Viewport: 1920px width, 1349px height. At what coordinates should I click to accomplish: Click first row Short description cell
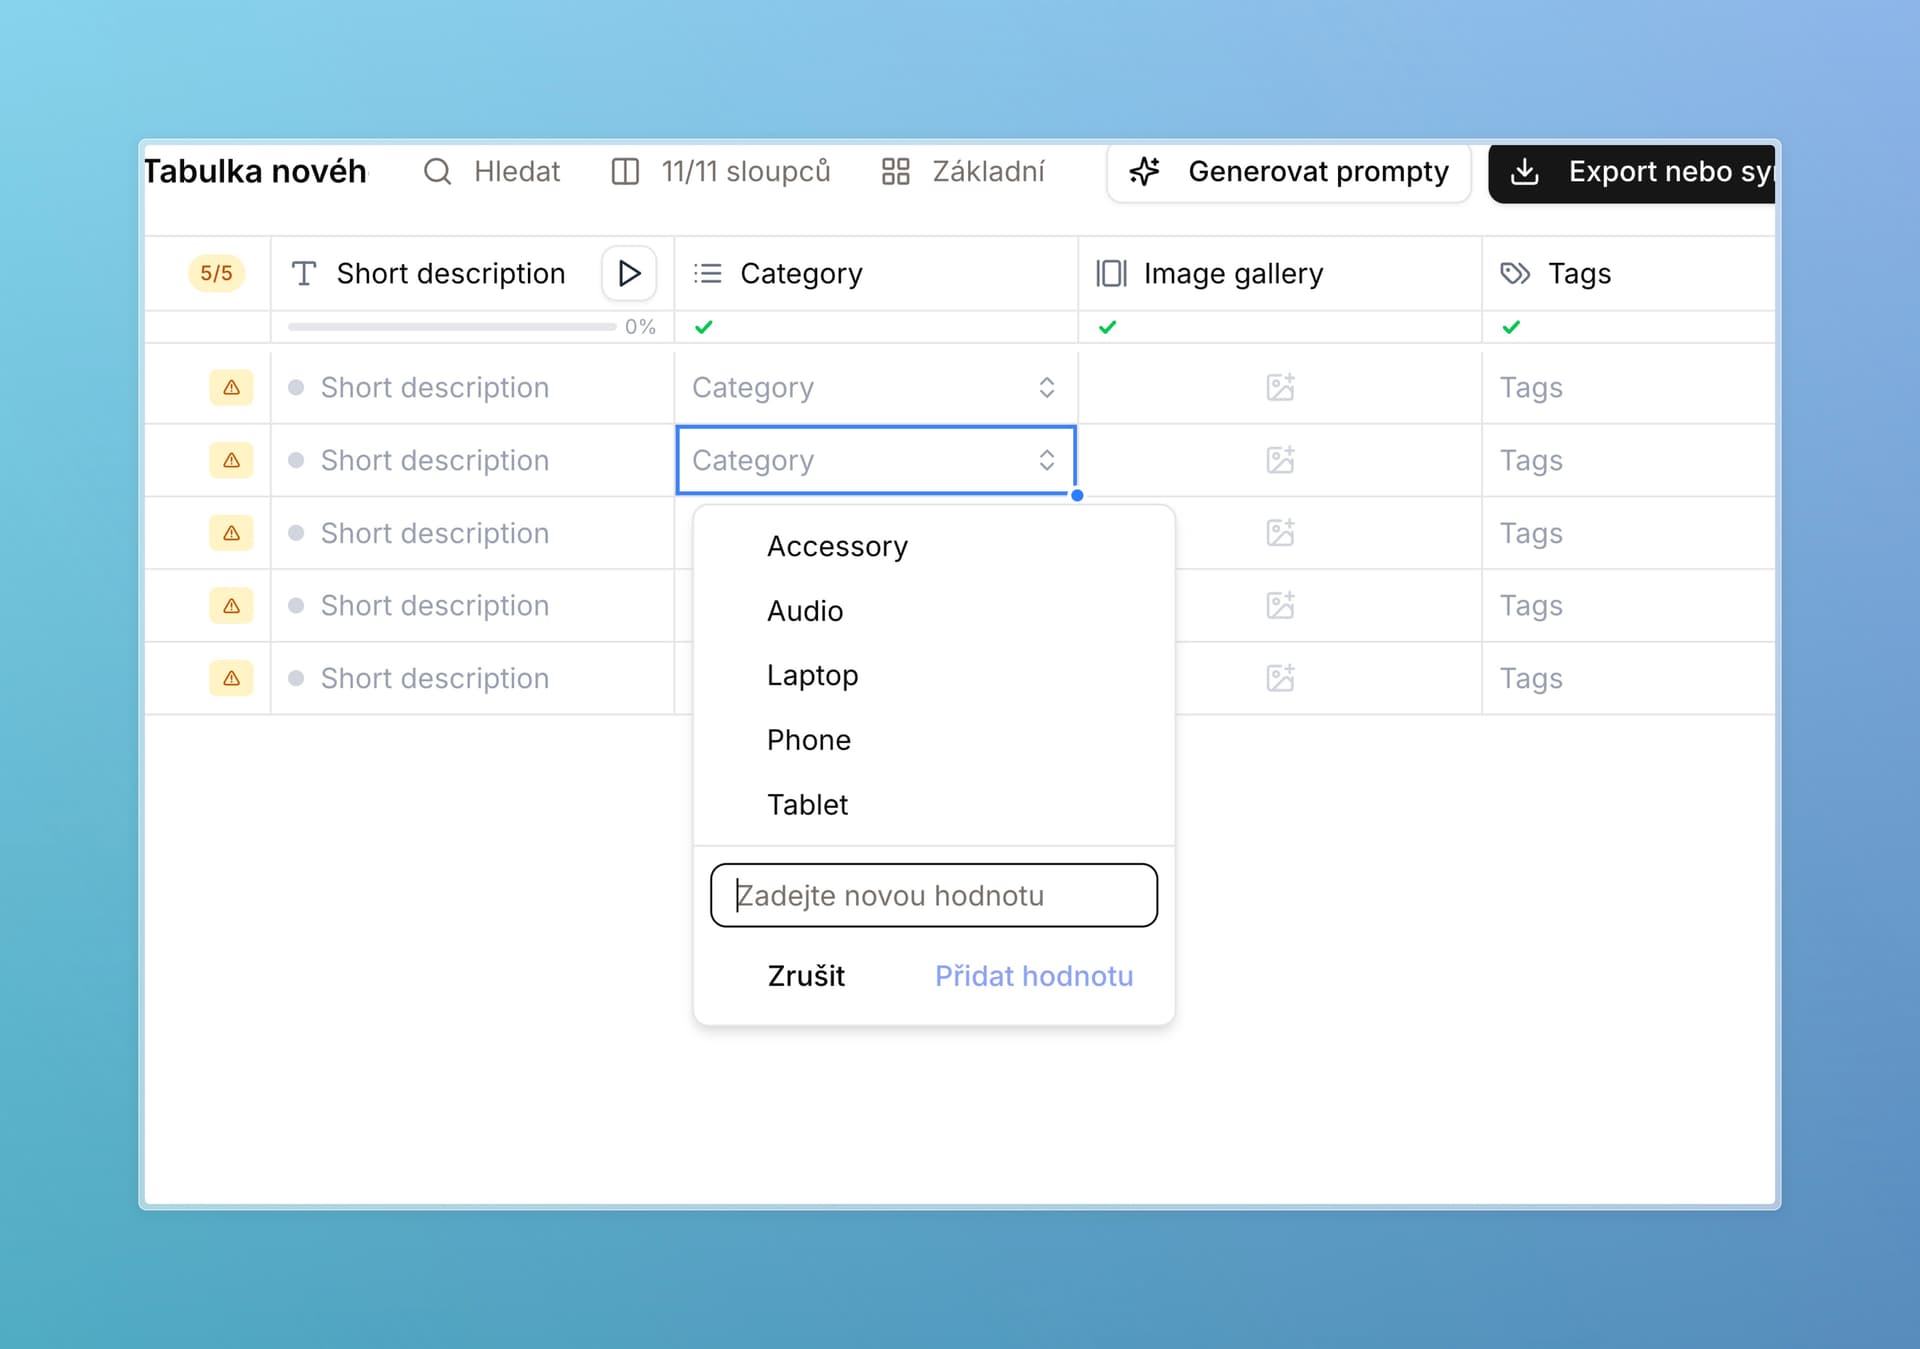(x=472, y=387)
